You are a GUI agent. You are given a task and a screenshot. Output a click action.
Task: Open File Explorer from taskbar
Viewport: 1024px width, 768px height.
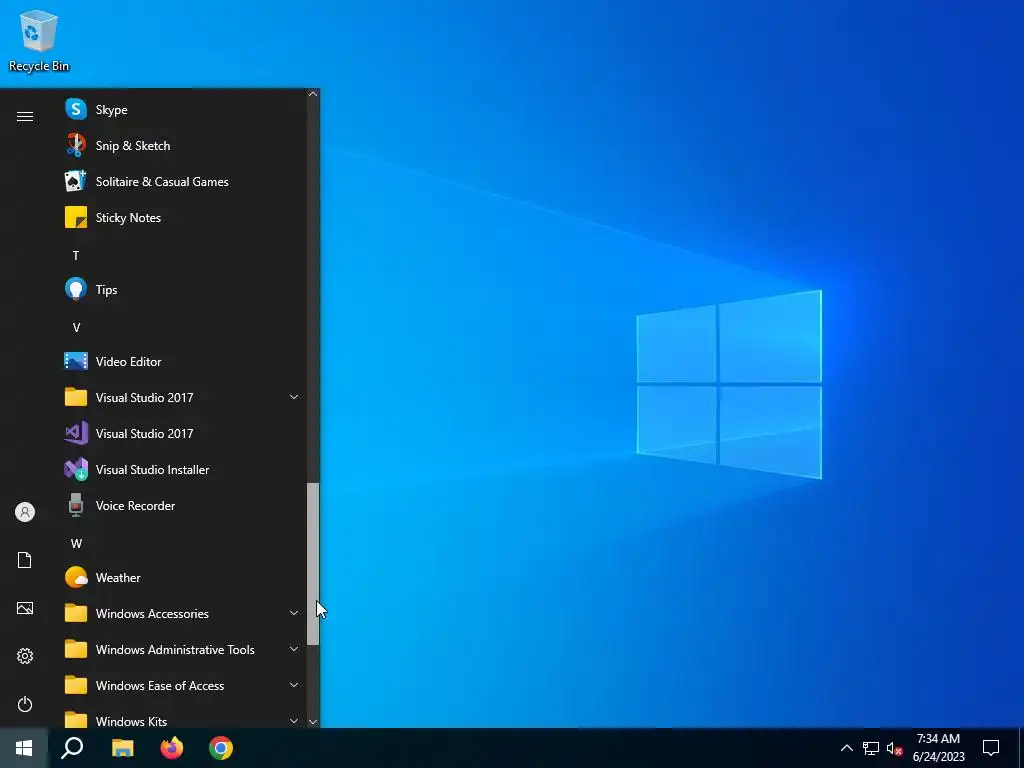122,748
